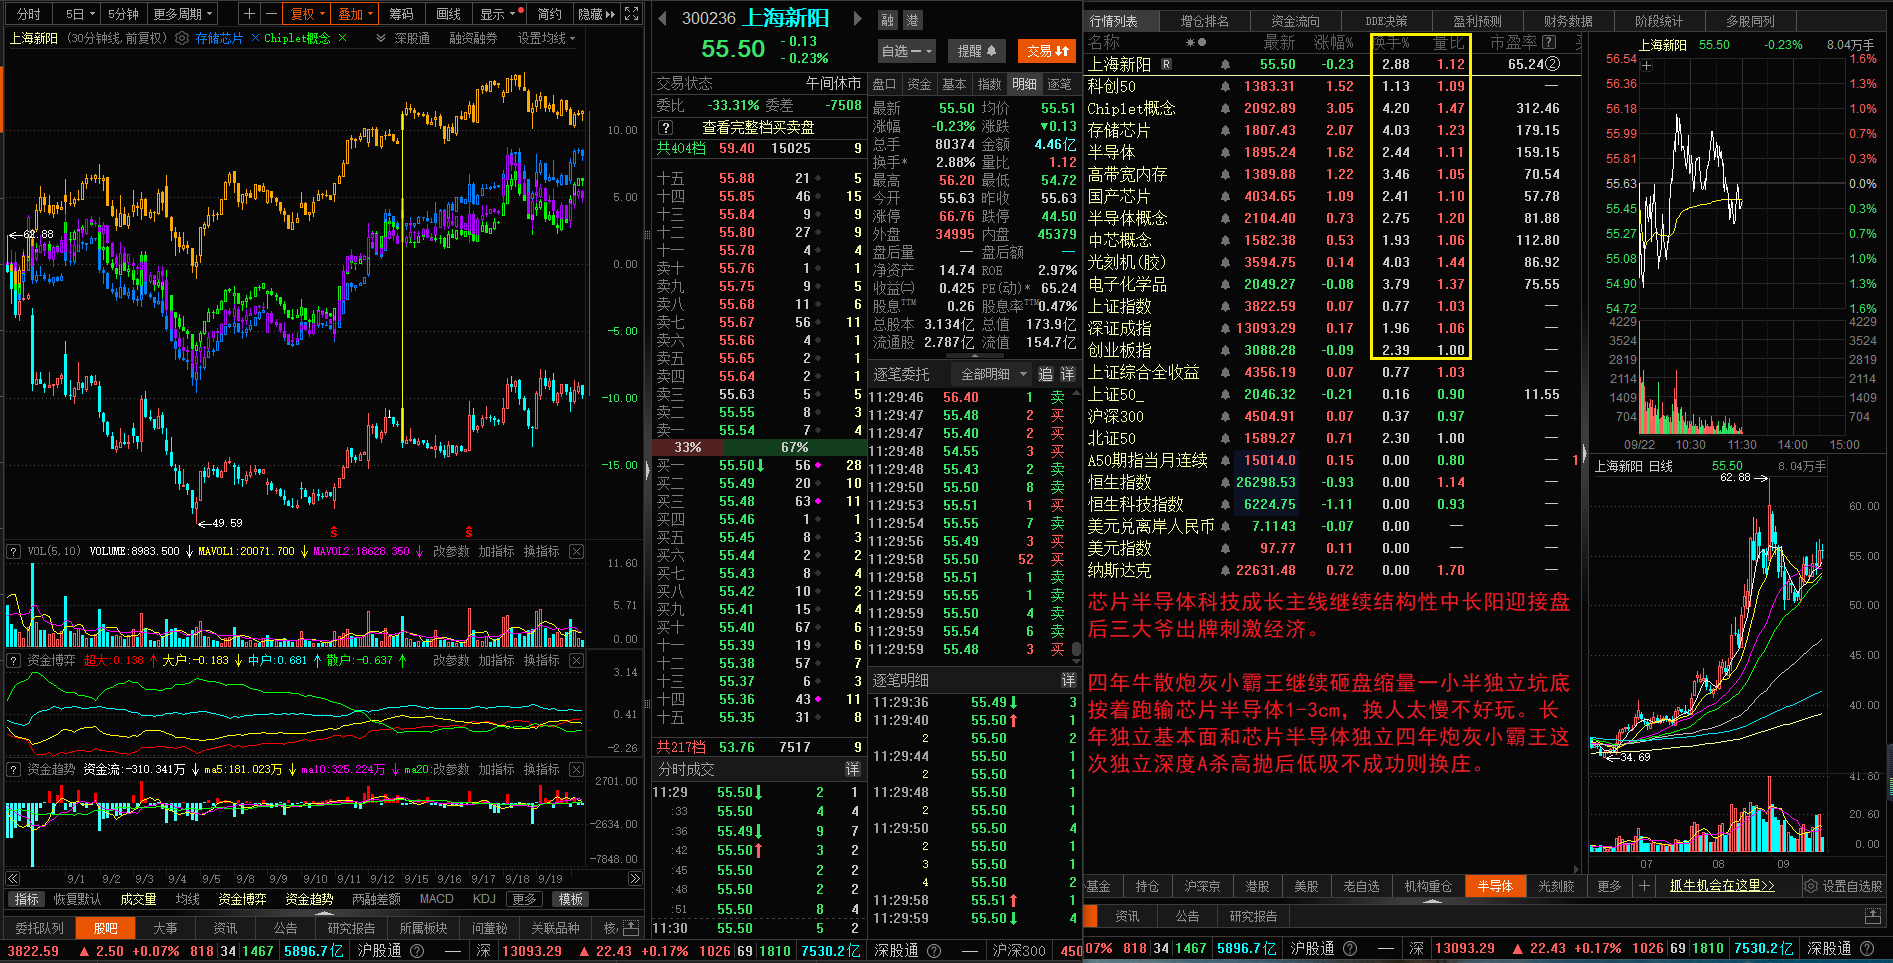Maximize bottom news panel icon on right
Image resolution: width=1893 pixels, height=963 pixels.
(x=1872, y=916)
